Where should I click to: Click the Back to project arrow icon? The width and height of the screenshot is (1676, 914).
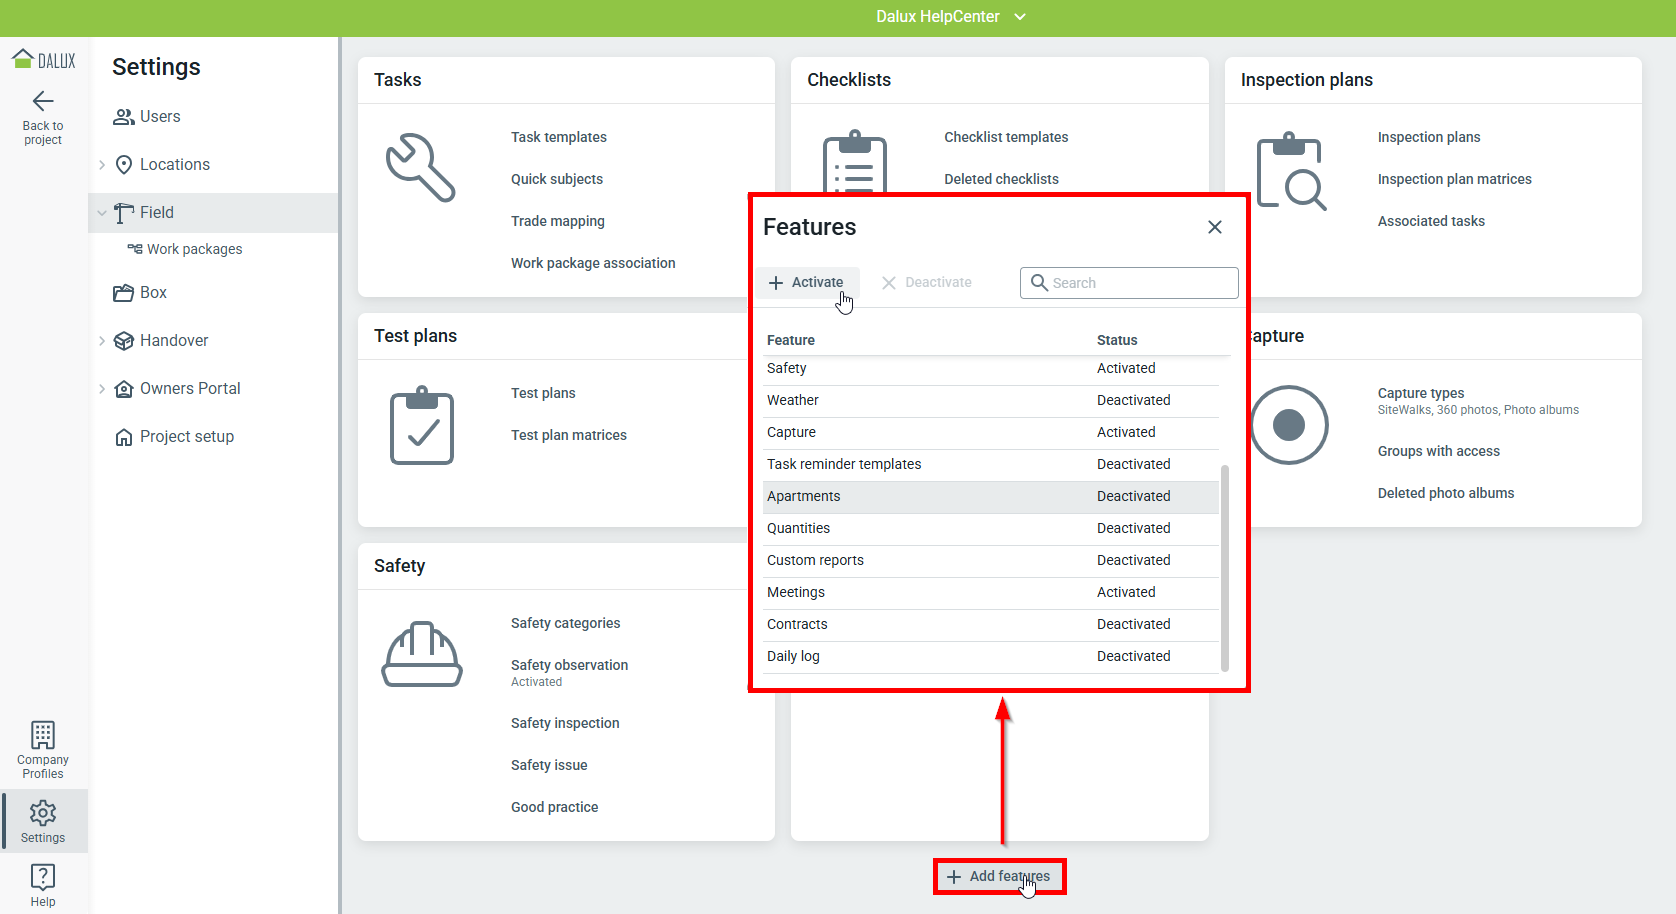tap(43, 101)
